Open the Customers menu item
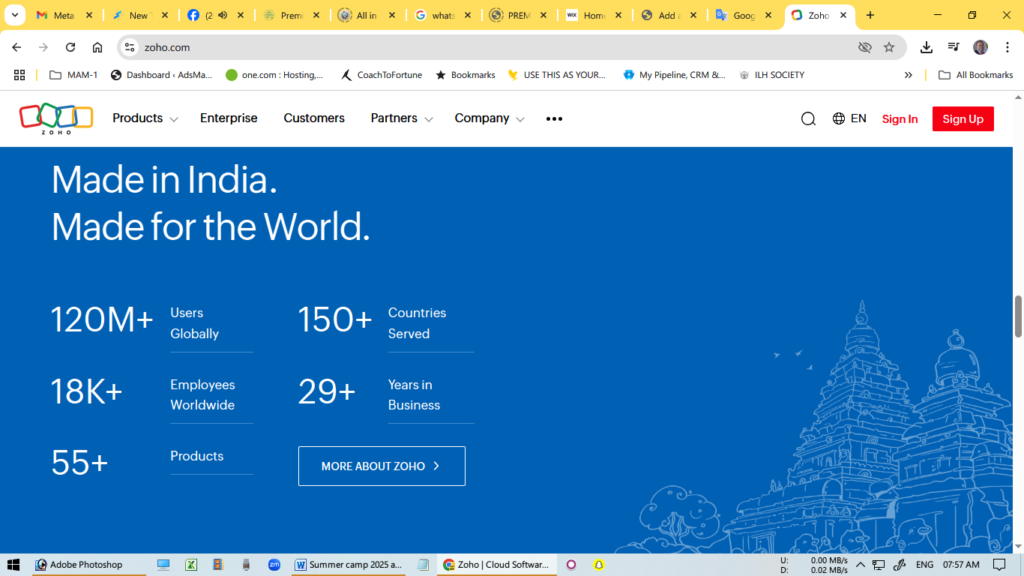The image size is (1024, 576). (314, 118)
